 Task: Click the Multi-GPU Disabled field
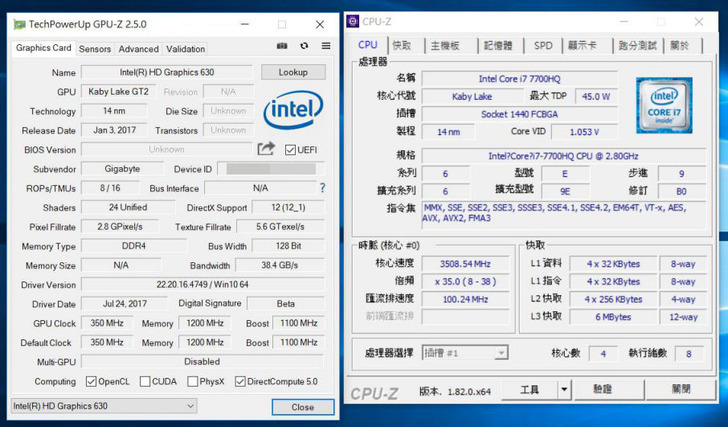coord(202,361)
